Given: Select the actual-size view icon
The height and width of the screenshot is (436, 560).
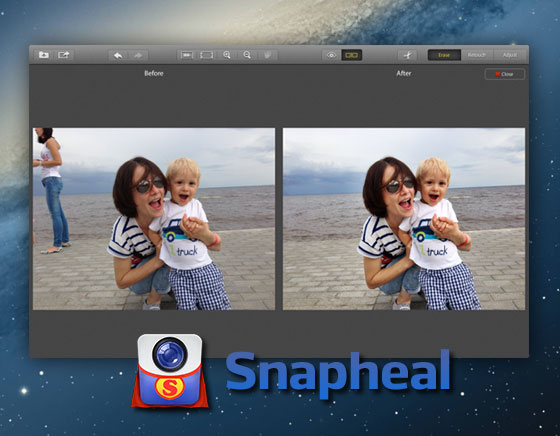Looking at the screenshot, I should (x=186, y=55).
